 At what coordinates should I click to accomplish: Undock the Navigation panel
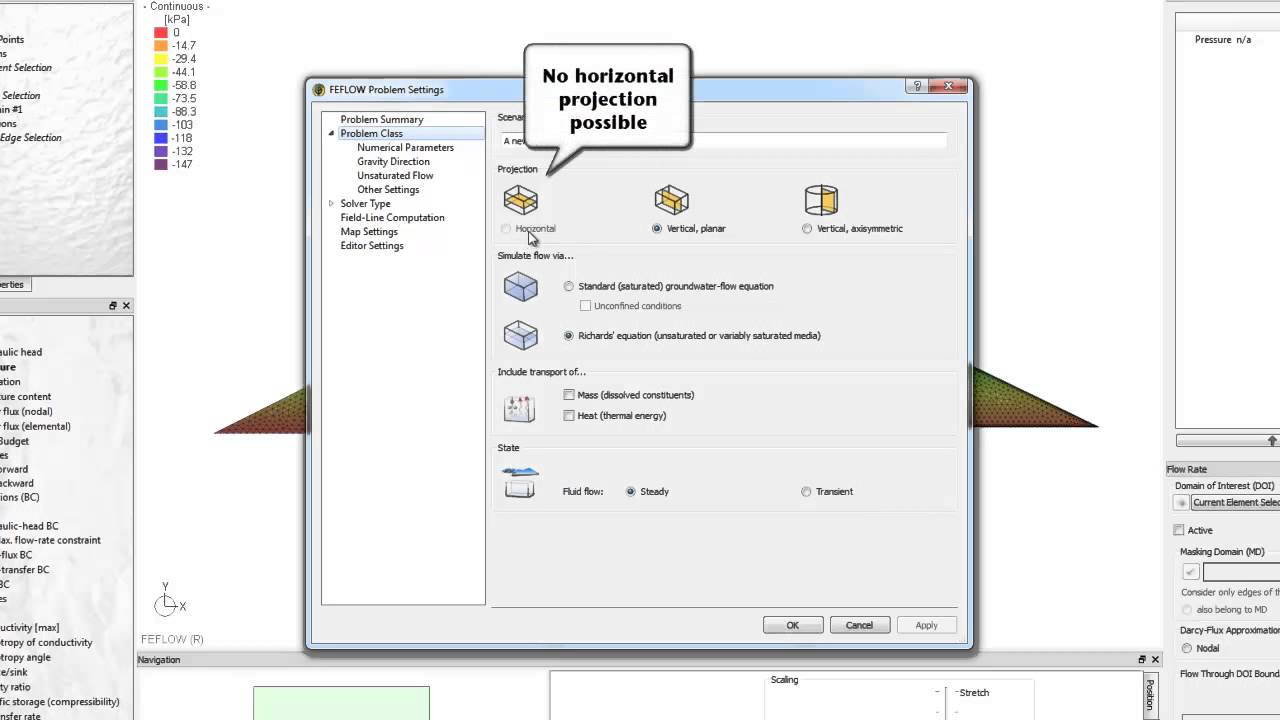(1142, 660)
